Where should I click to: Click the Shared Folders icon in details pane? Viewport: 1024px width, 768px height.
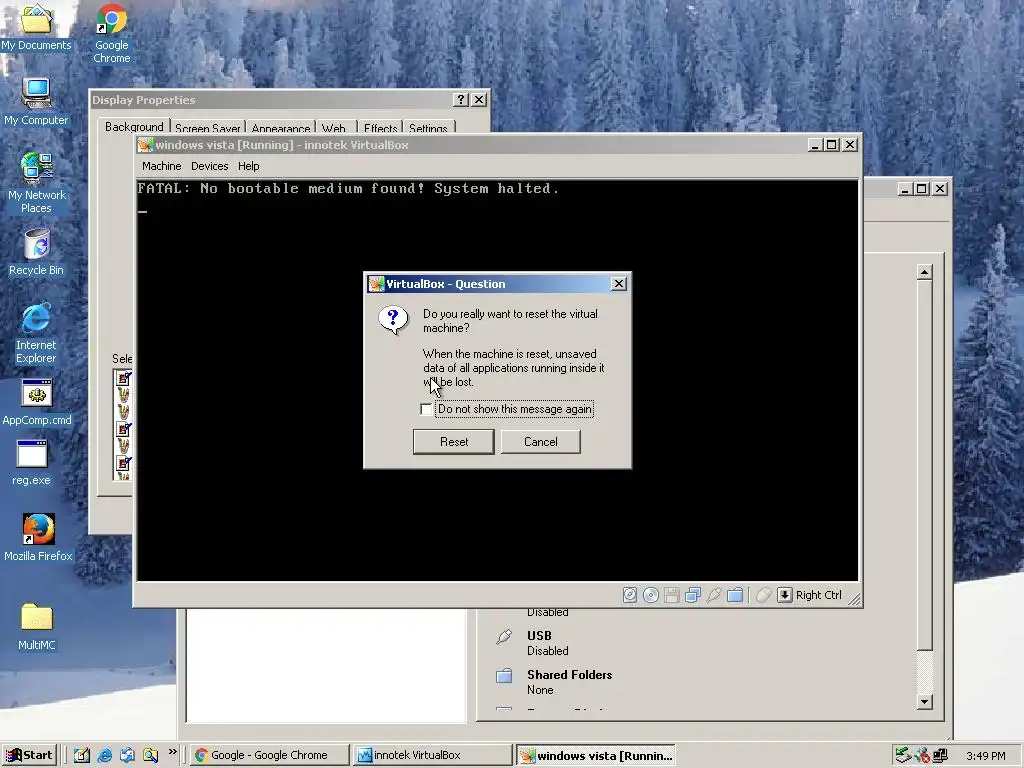[504, 675]
